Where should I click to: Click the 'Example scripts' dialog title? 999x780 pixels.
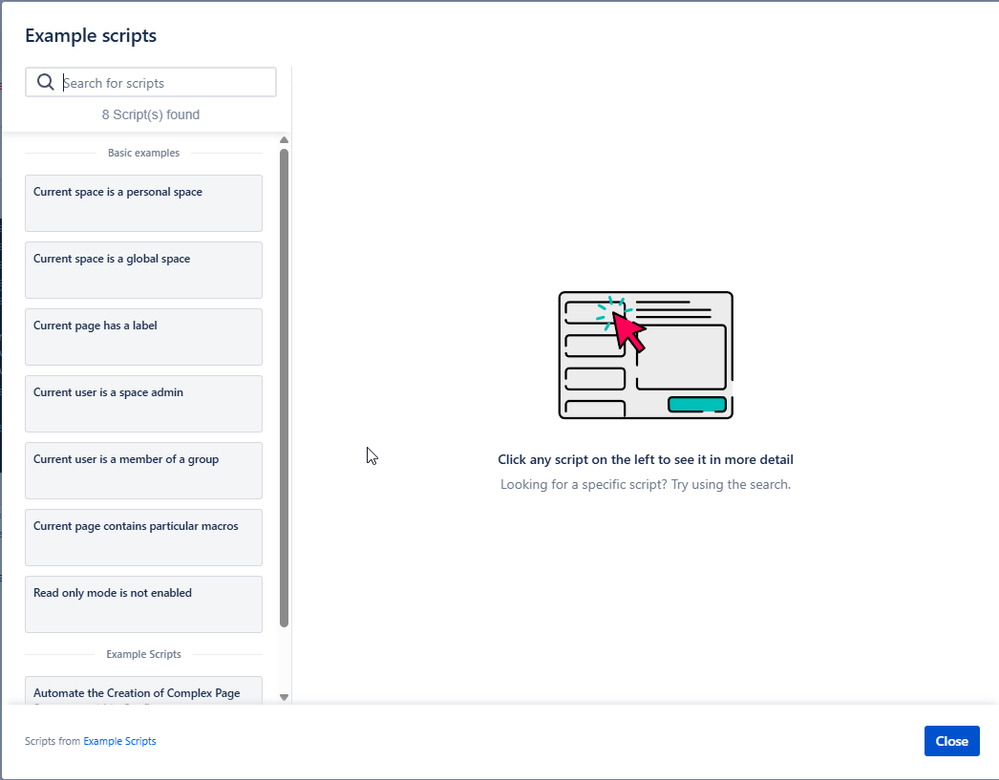pos(90,35)
